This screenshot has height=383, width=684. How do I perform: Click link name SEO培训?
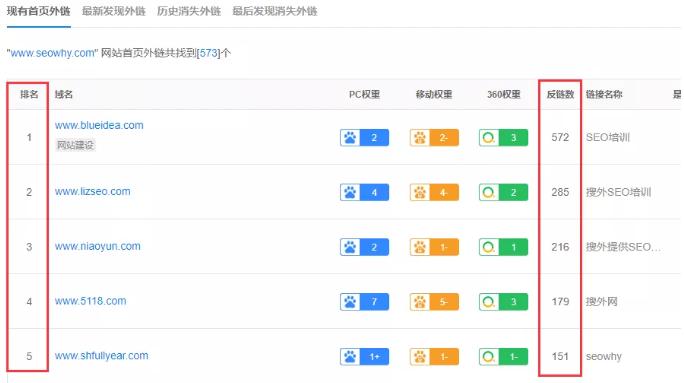(608, 137)
